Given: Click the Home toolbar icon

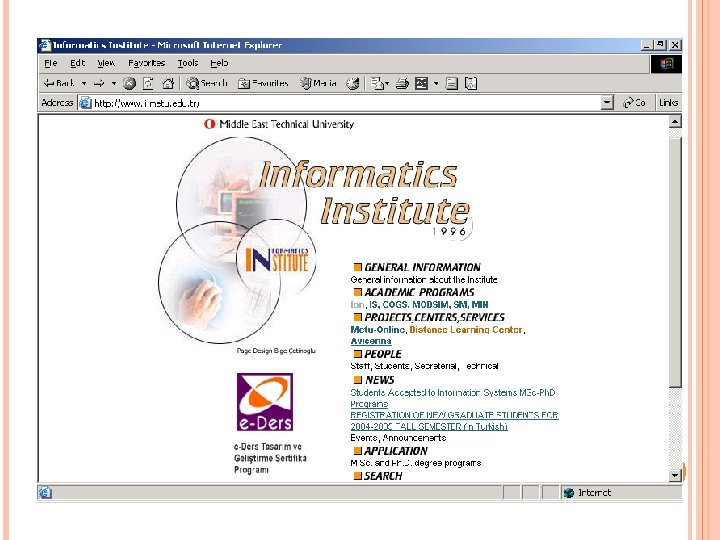Looking at the screenshot, I should tap(168, 83).
